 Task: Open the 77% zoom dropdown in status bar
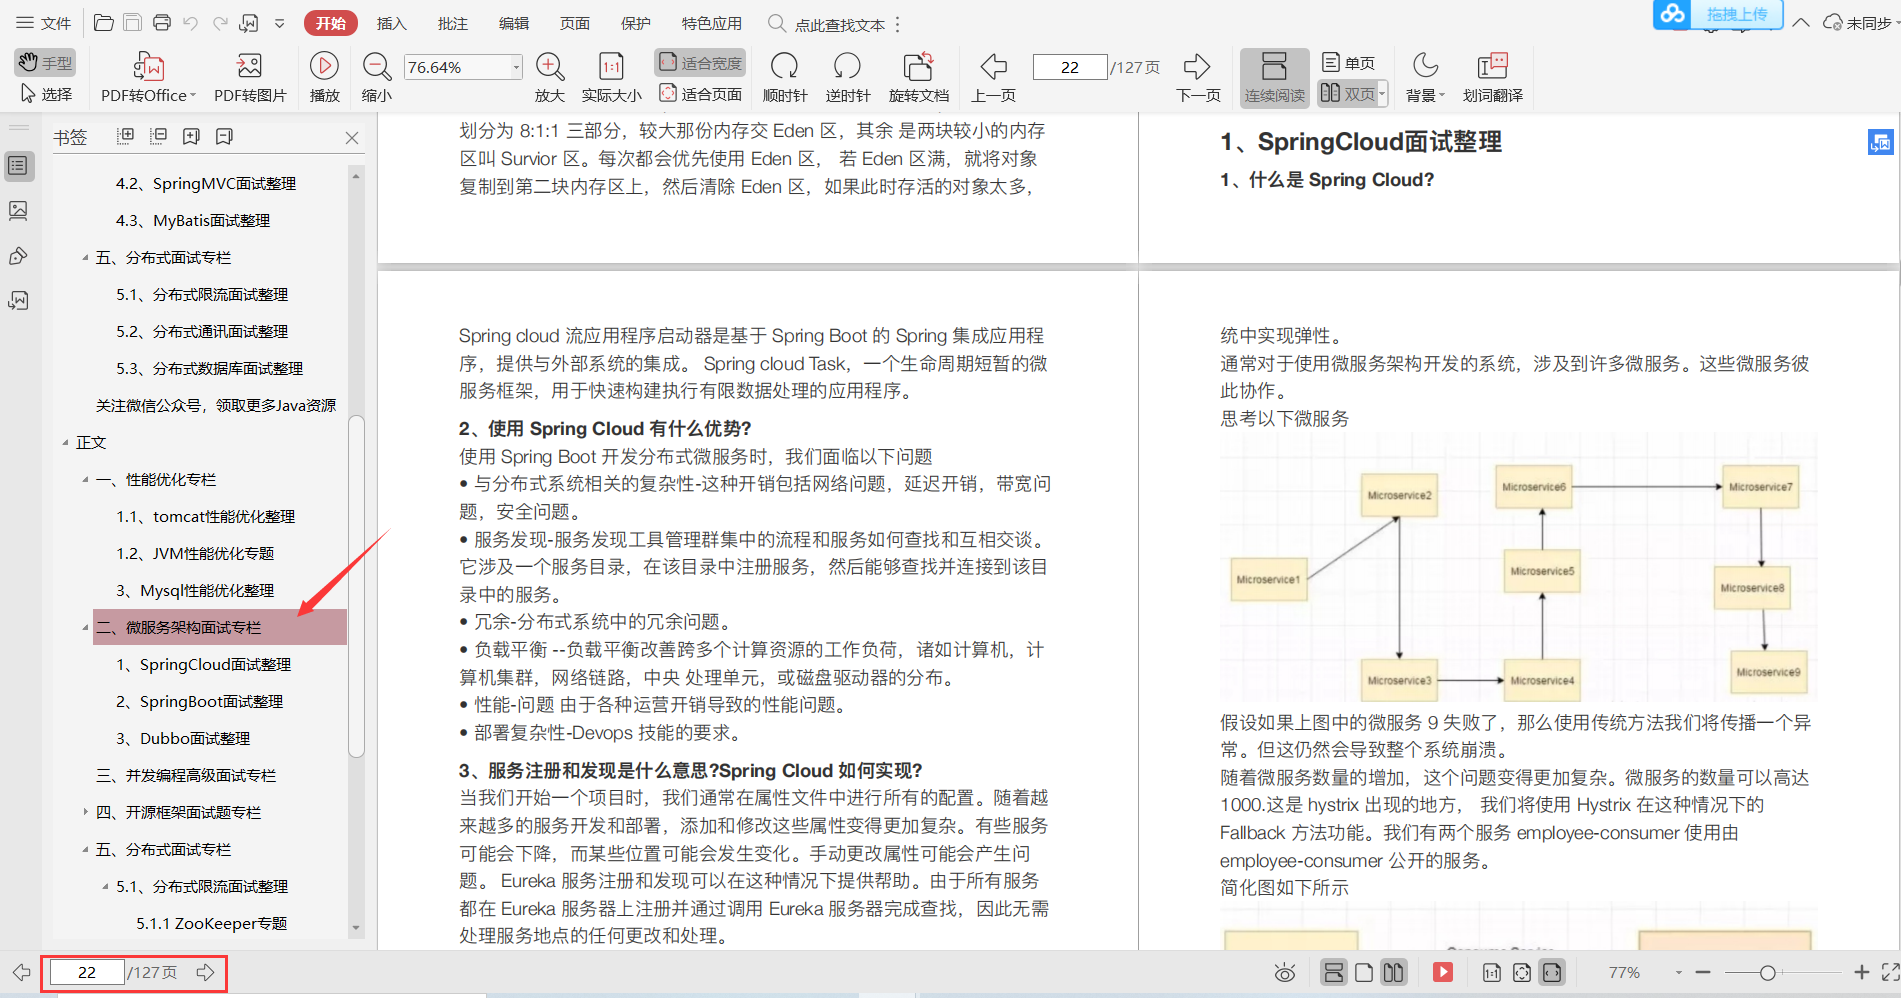[1678, 973]
